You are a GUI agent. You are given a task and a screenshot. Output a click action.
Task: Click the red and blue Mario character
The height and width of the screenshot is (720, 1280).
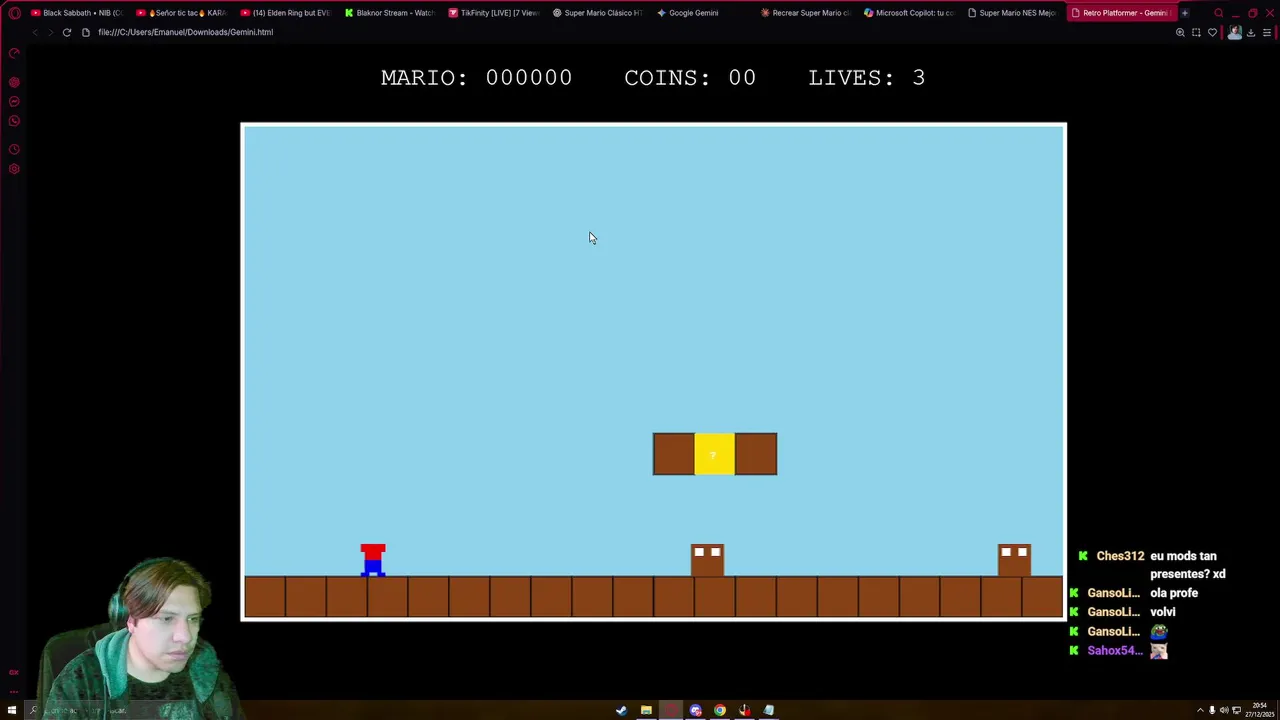(373, 560)
